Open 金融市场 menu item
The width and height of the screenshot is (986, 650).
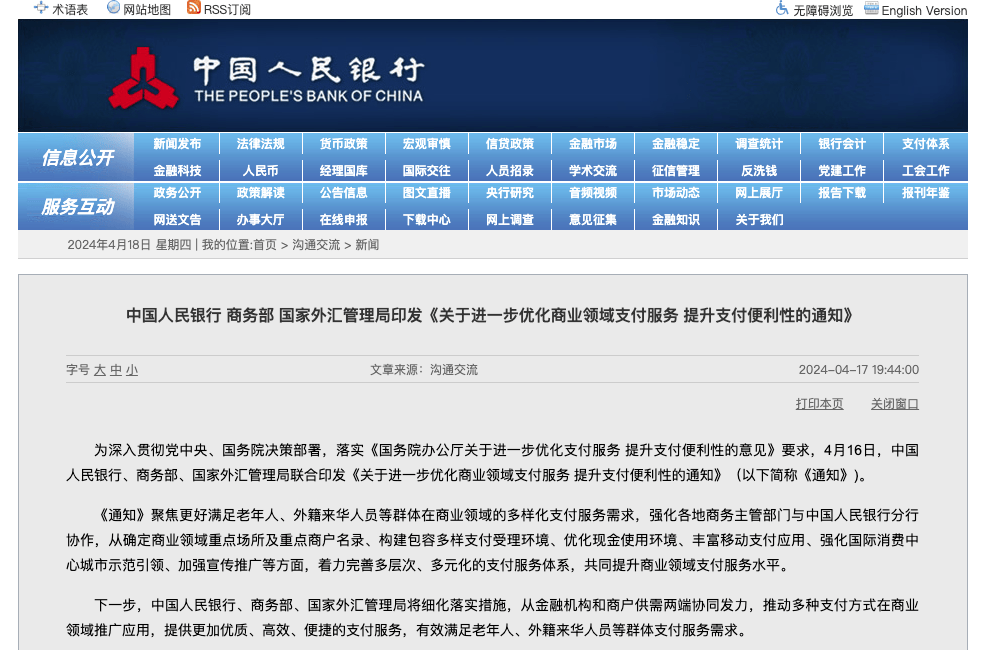pos(592,144)
